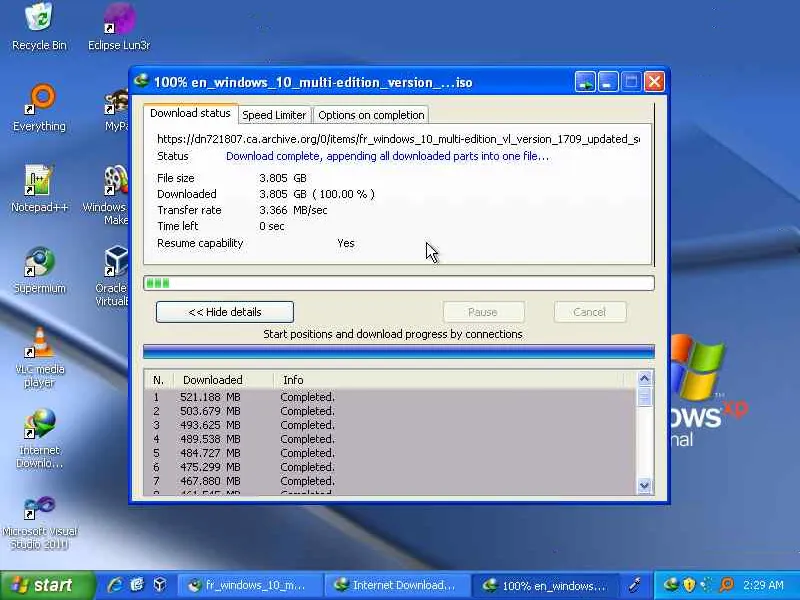Select connection row 3 with 493.625 MB
This screenshot has height=600, width=800.
point(390,425)
